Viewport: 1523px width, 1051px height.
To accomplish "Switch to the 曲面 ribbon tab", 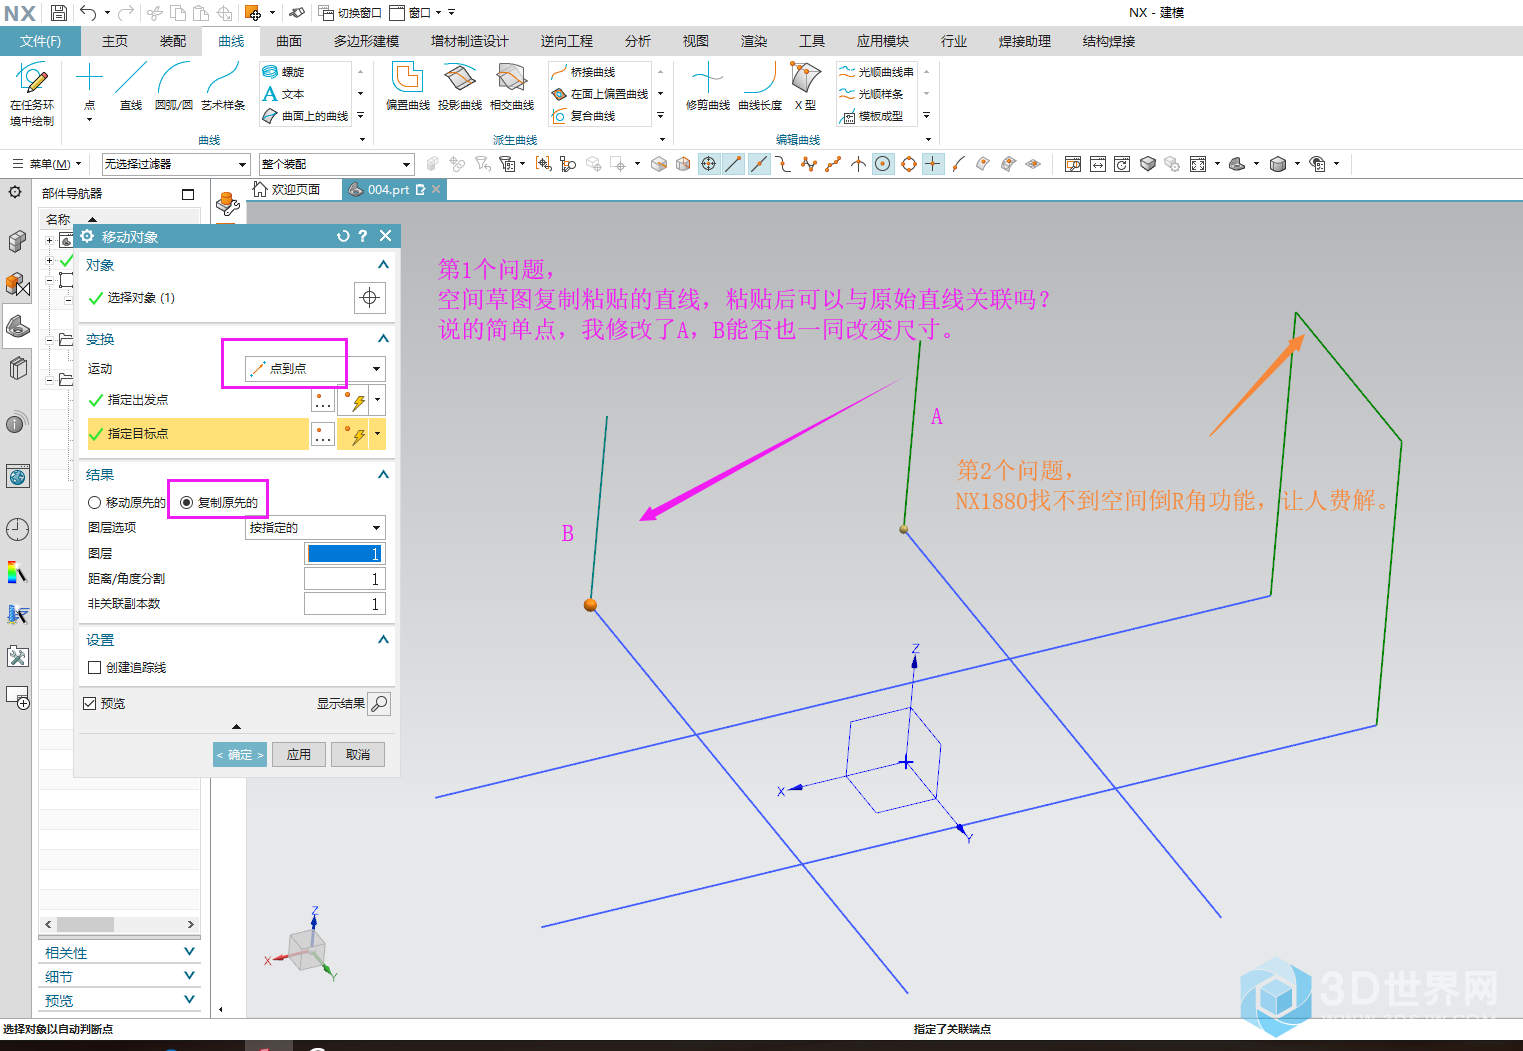I will coord(289,41).
